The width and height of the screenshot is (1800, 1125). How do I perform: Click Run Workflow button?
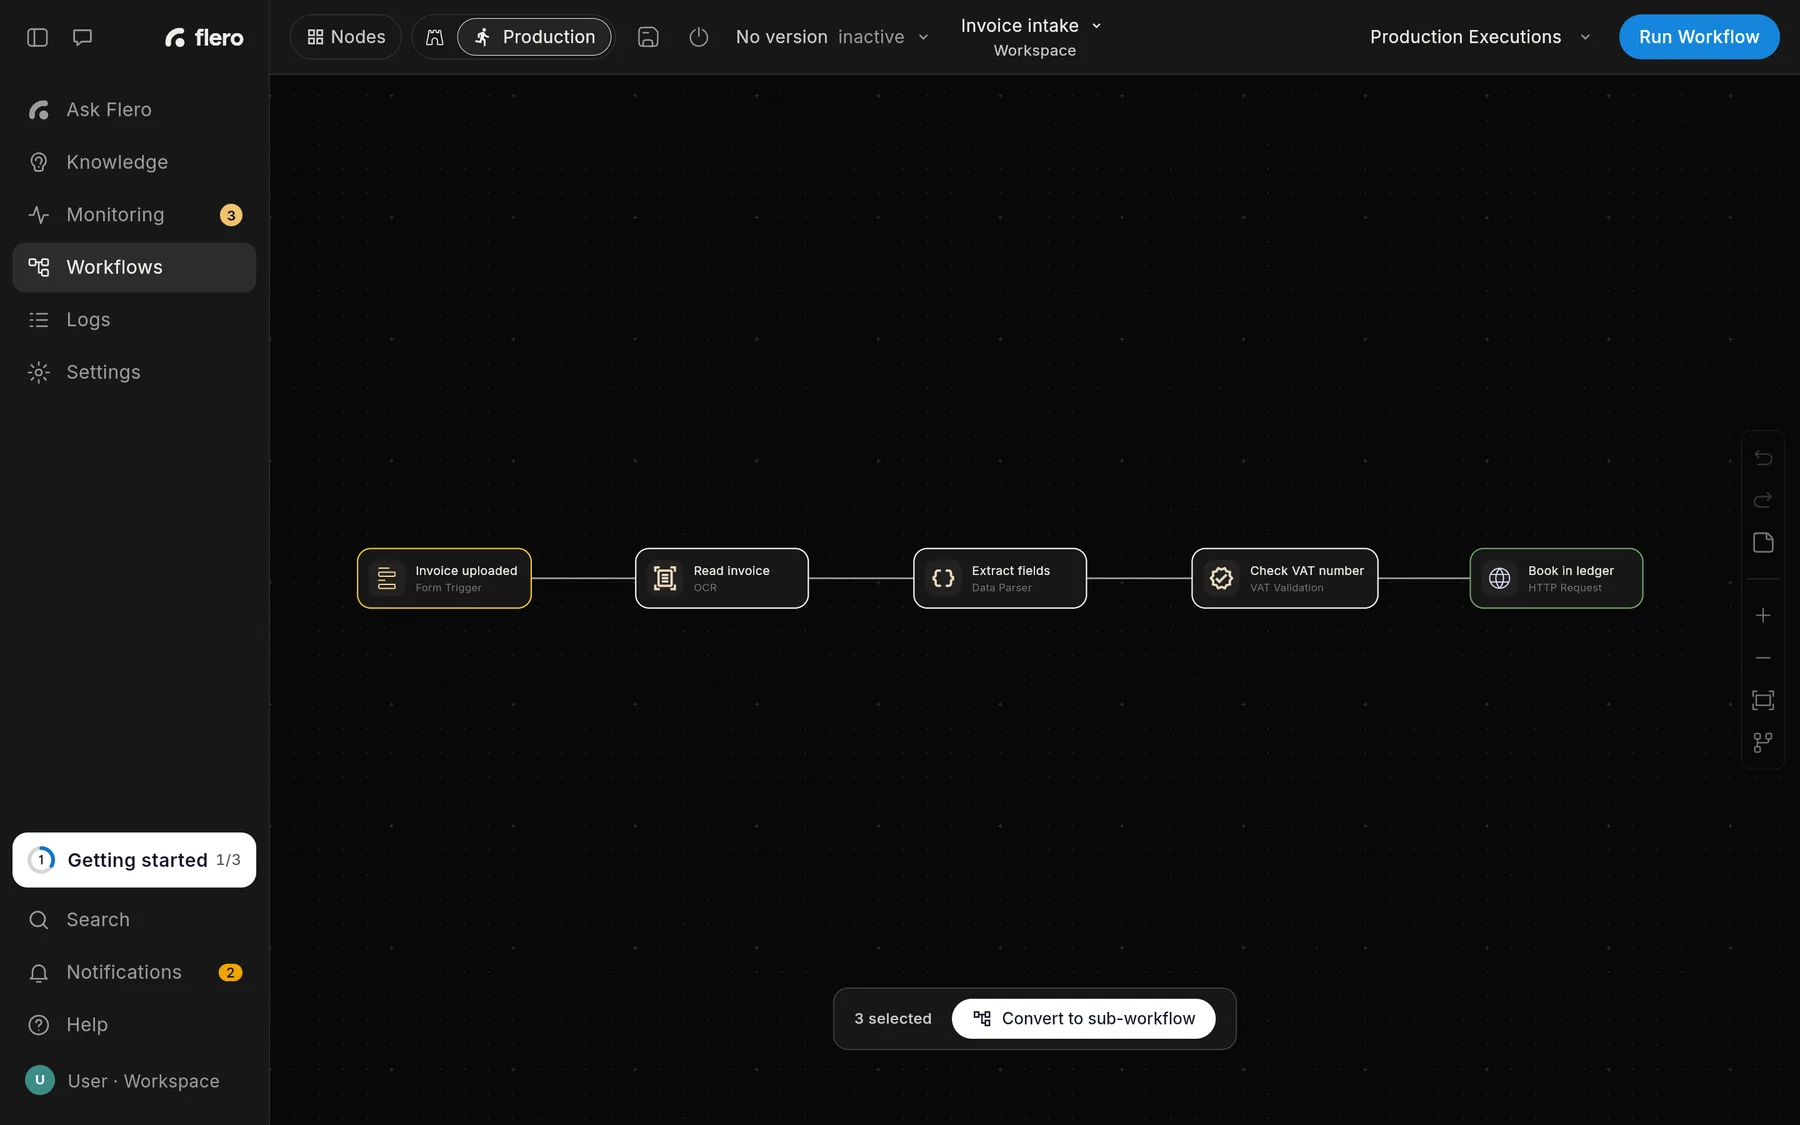1699,37
